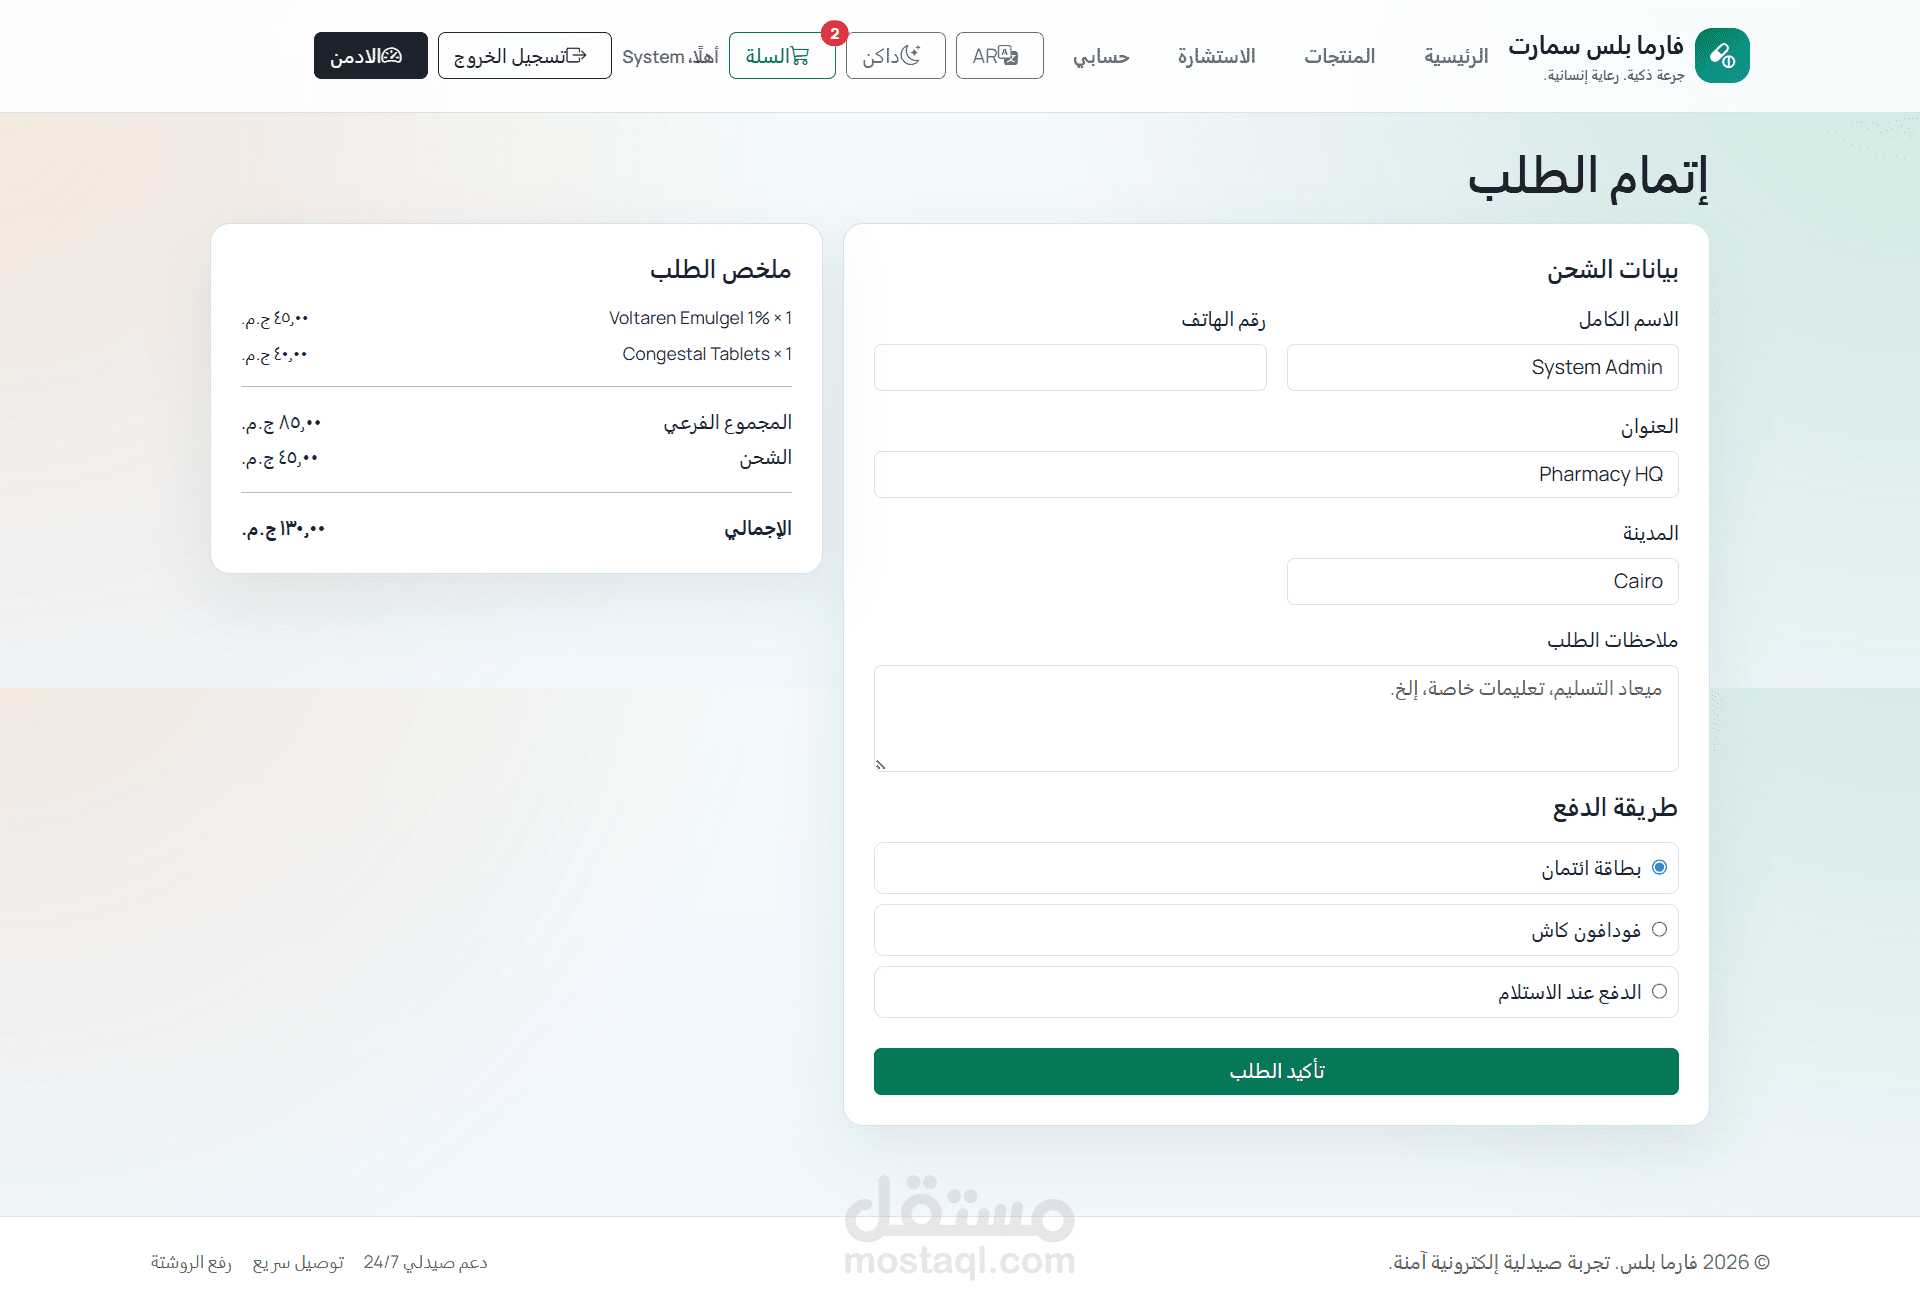Viewport: 1920px width, 1307px height.
Task: Switch language via the AR translate icon
Action: pyautogui.click(x=1009, y=56)
